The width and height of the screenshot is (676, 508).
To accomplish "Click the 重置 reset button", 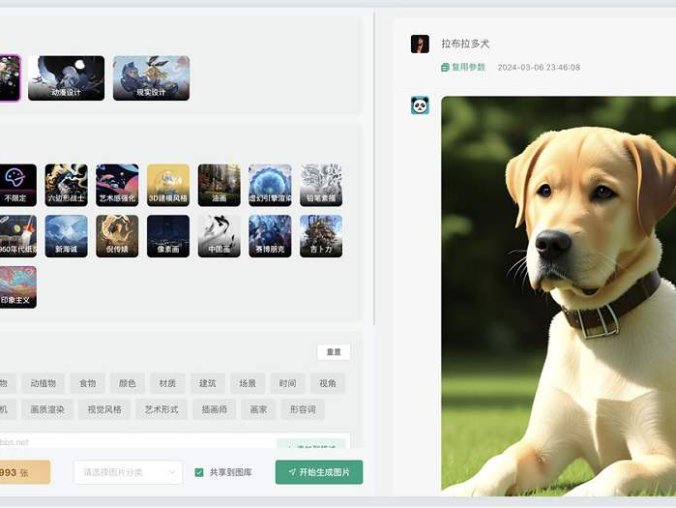I will tap(333, 352).
